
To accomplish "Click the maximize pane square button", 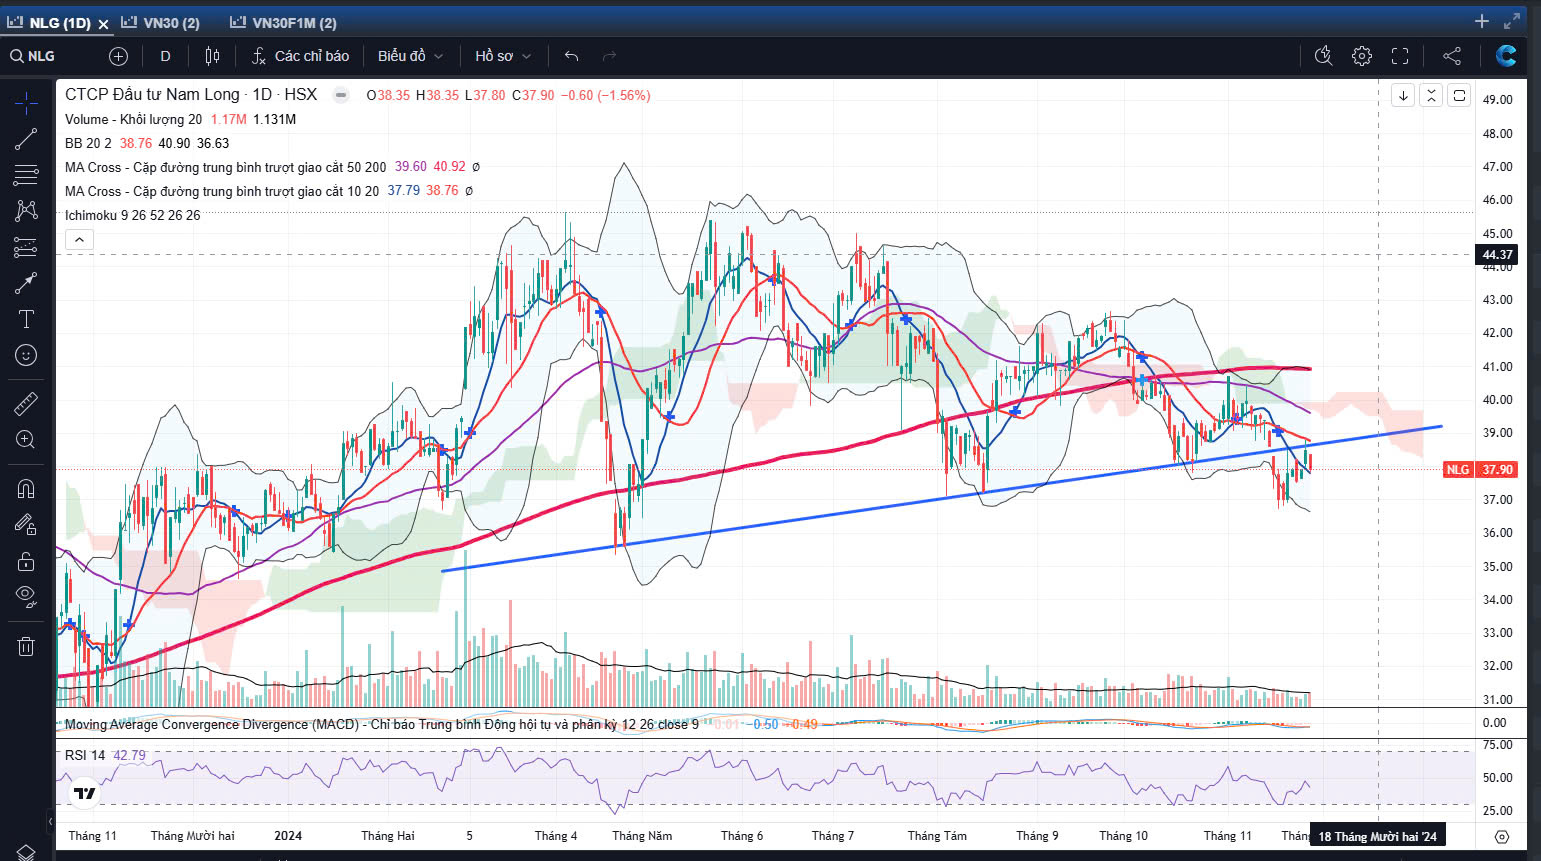I will tap(1459, 95).
